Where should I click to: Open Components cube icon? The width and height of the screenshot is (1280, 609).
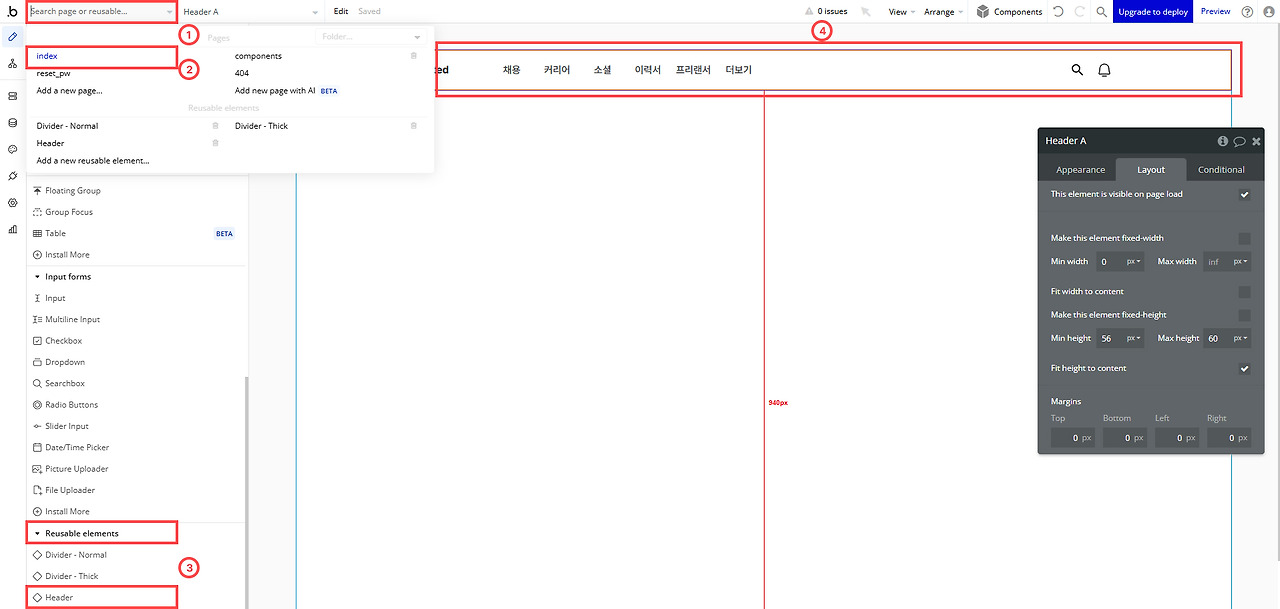(983, 12)
